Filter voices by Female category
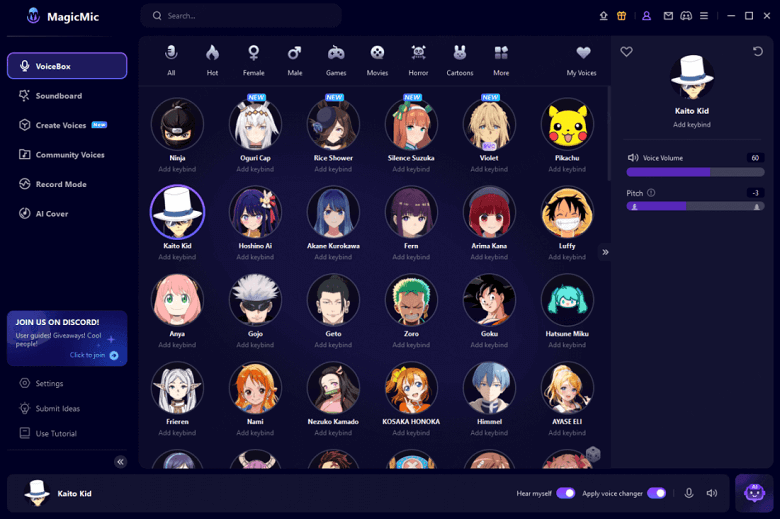This screenshot has height=519, width=780. pos(254,61)
